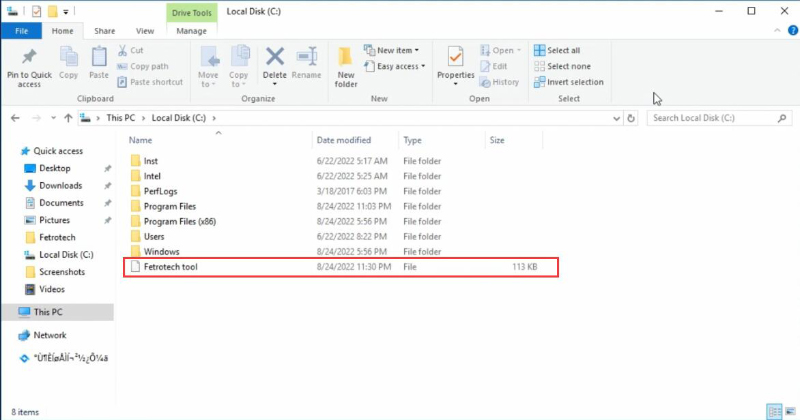Screen dimensions: 800x420
Task: Click the Edit ribbon command
Action: (493, 66)
